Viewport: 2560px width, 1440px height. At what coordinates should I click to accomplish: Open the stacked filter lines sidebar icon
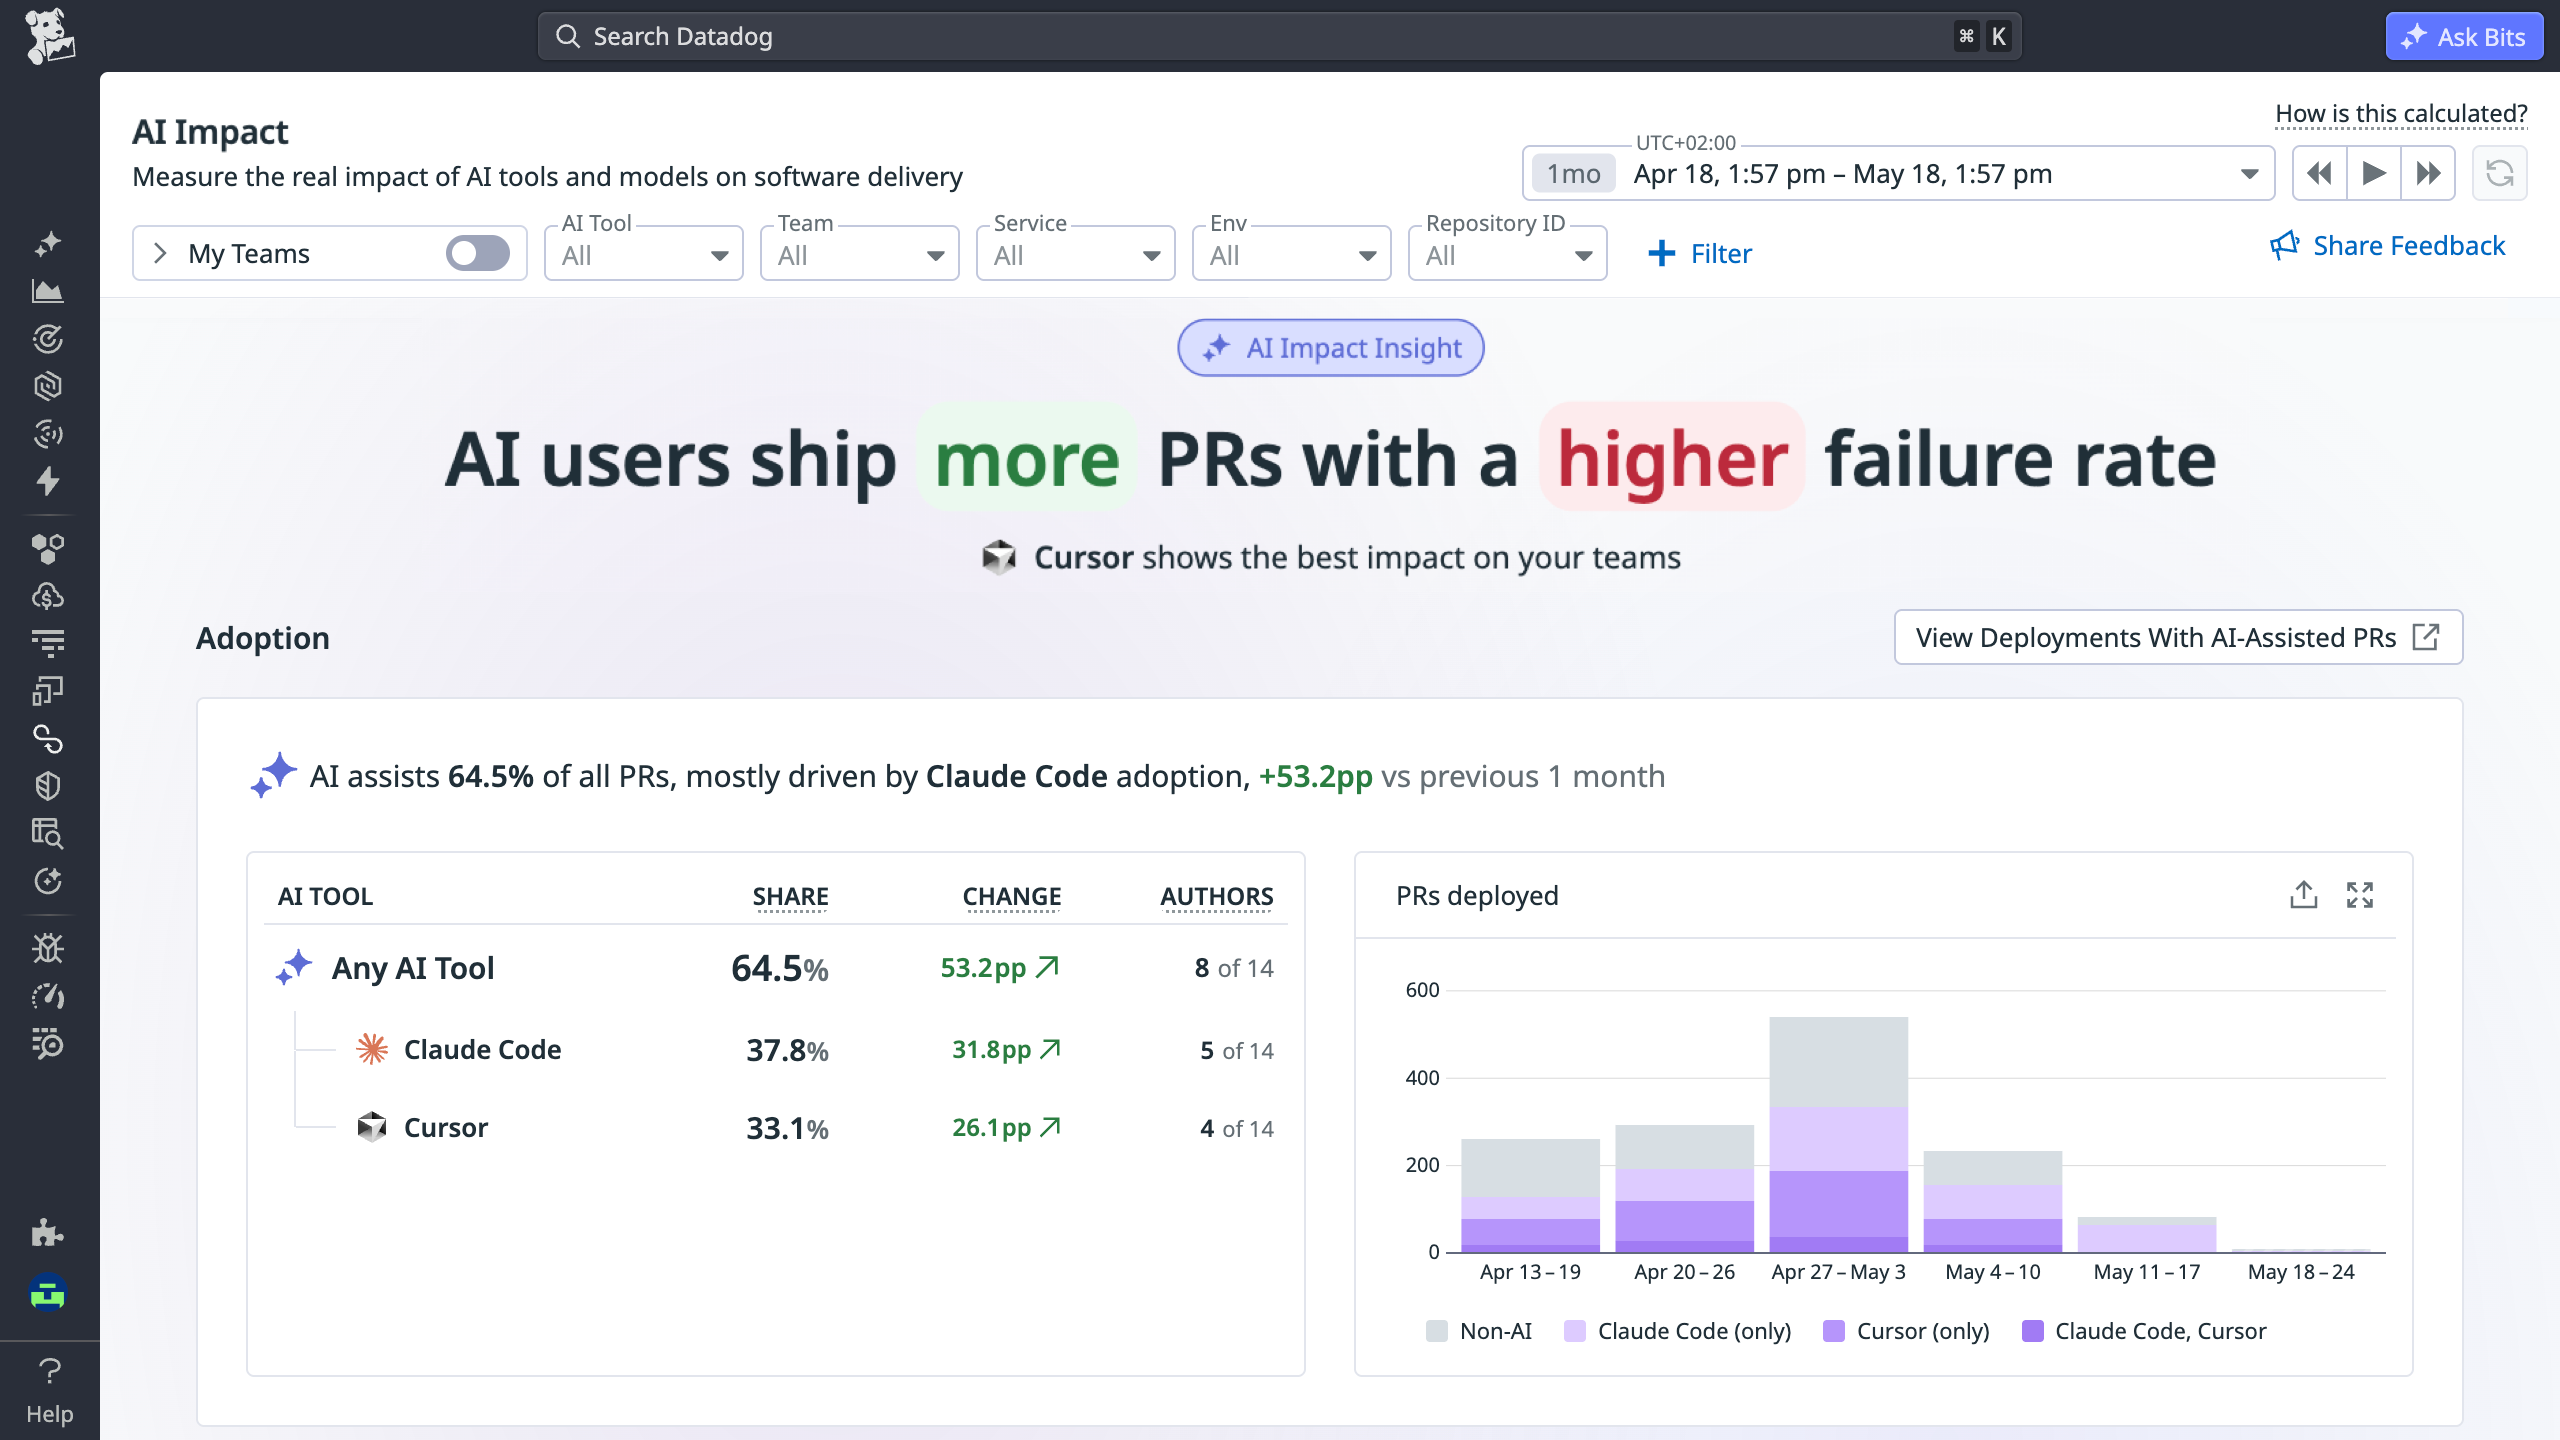(x=48, y=643)
